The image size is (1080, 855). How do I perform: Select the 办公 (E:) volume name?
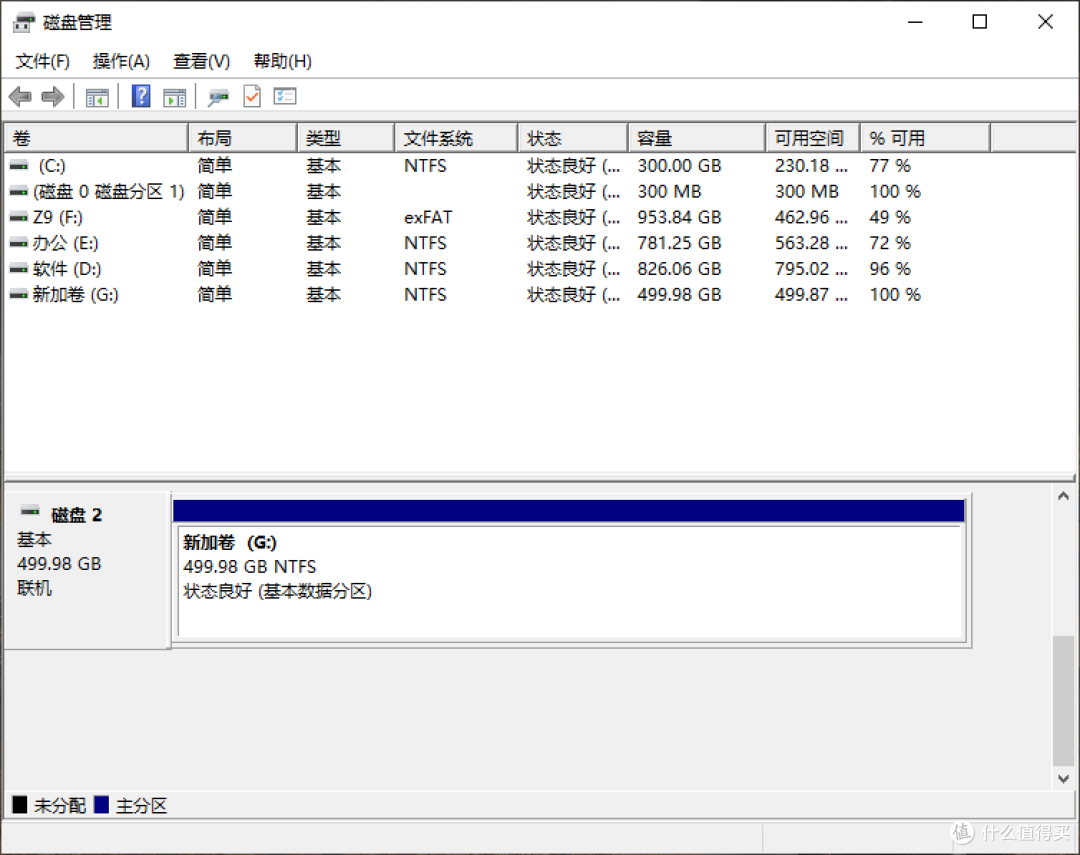(65, 243)
